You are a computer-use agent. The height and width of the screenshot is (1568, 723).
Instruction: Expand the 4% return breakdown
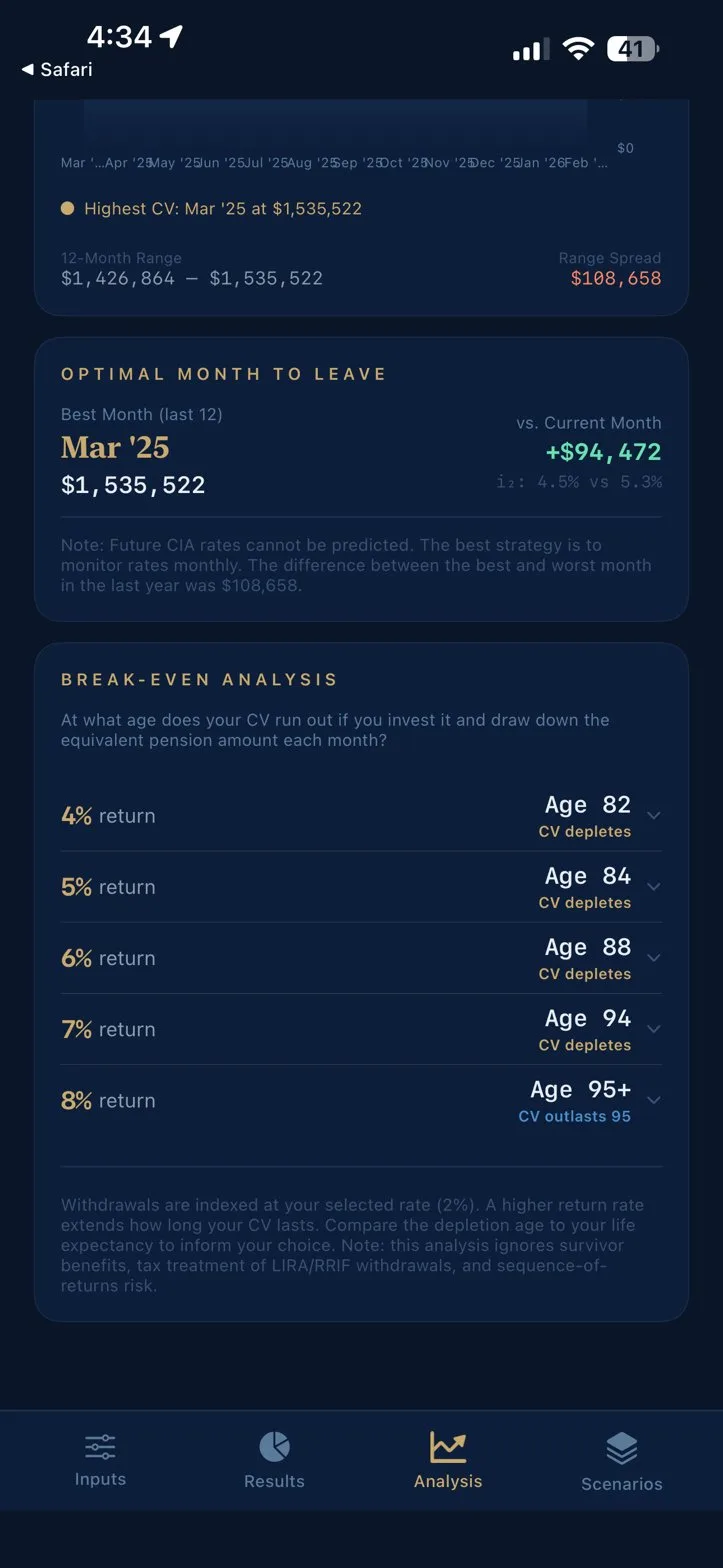pos(653,815)
